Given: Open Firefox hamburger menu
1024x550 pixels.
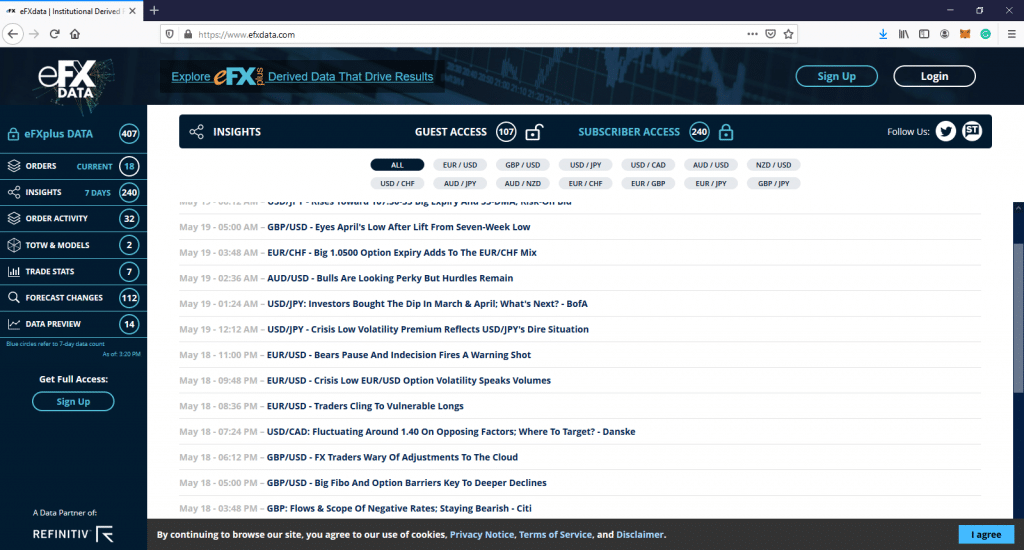Looking at the screenshot, I should (1012, 34).
